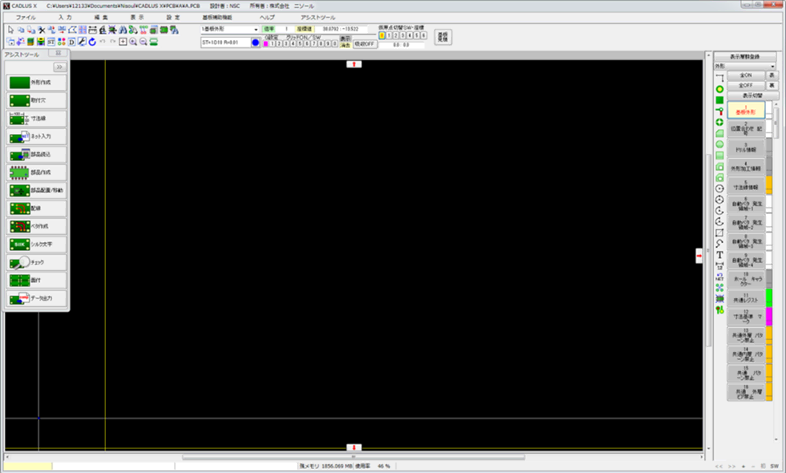786x473 pixels.
Task: Select the empty rectangle outline tool
Action: click(x=719, y=232)
